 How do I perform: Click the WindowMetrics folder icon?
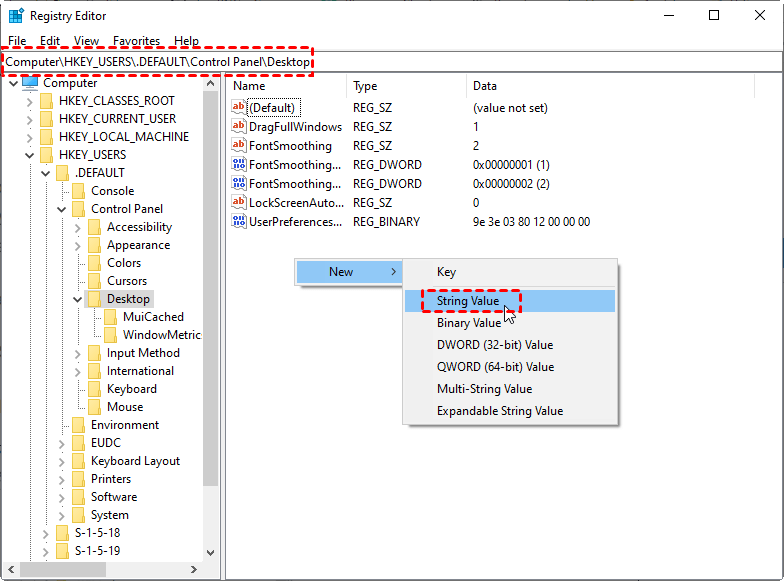coord(110,335)
